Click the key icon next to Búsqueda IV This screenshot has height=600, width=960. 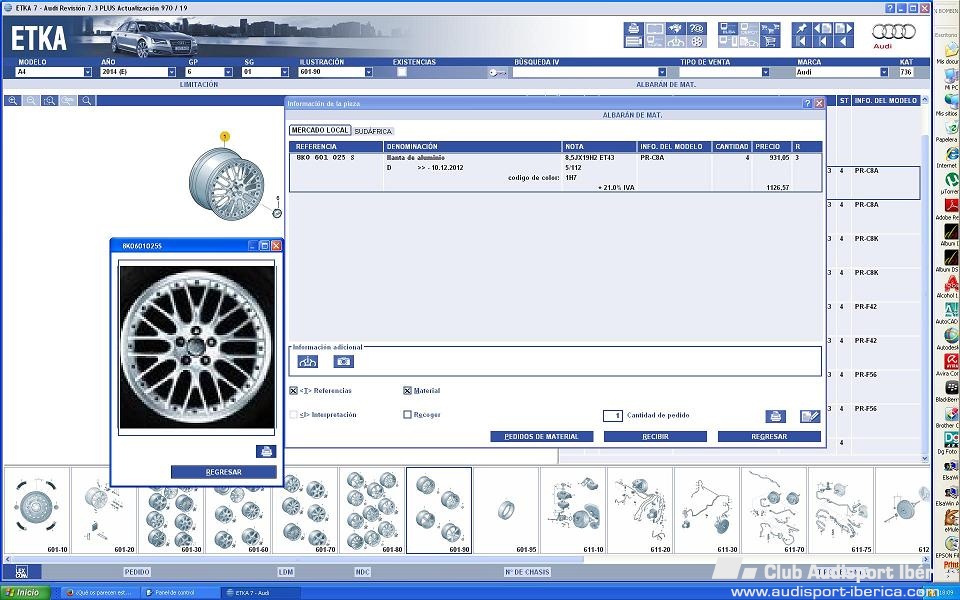click(x=498, y=73)
